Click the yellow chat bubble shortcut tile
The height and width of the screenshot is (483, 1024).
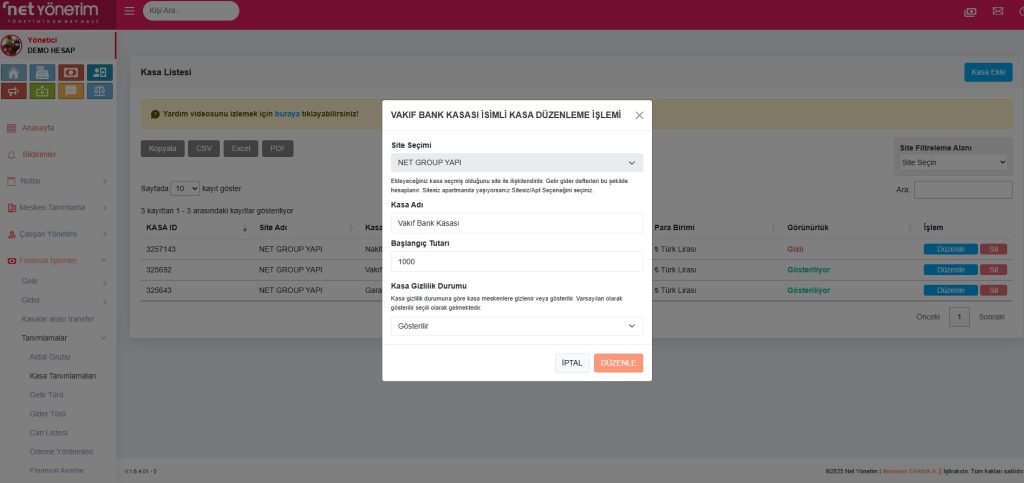71,91
